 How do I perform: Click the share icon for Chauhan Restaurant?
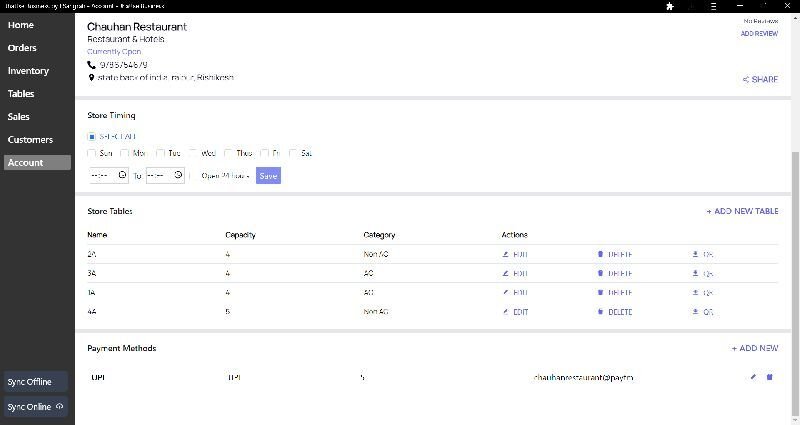tap(746, 80)
